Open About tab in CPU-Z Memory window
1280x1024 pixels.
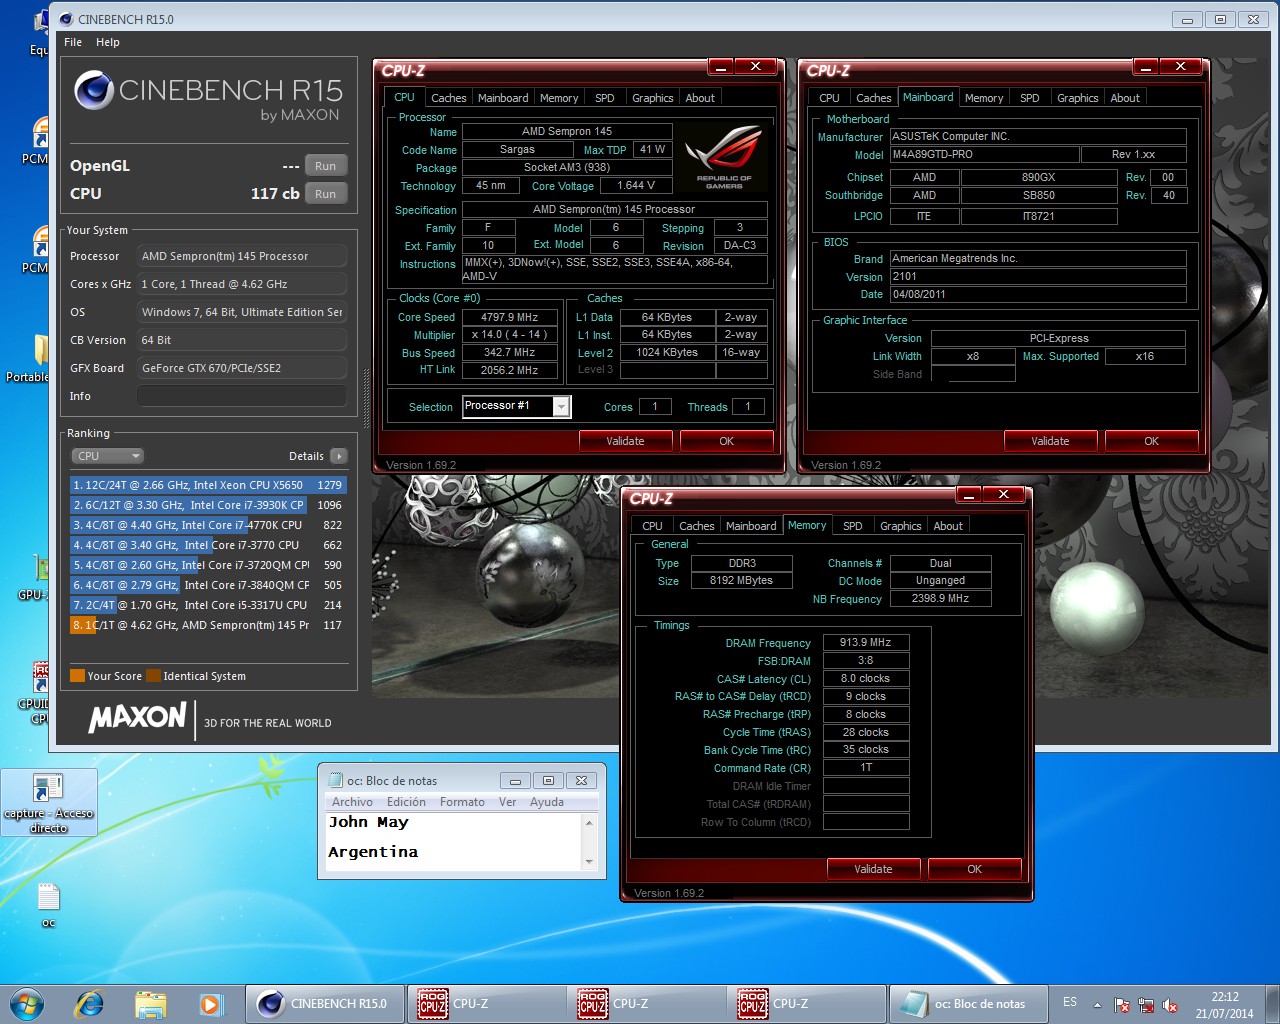[x=948, y=526]
